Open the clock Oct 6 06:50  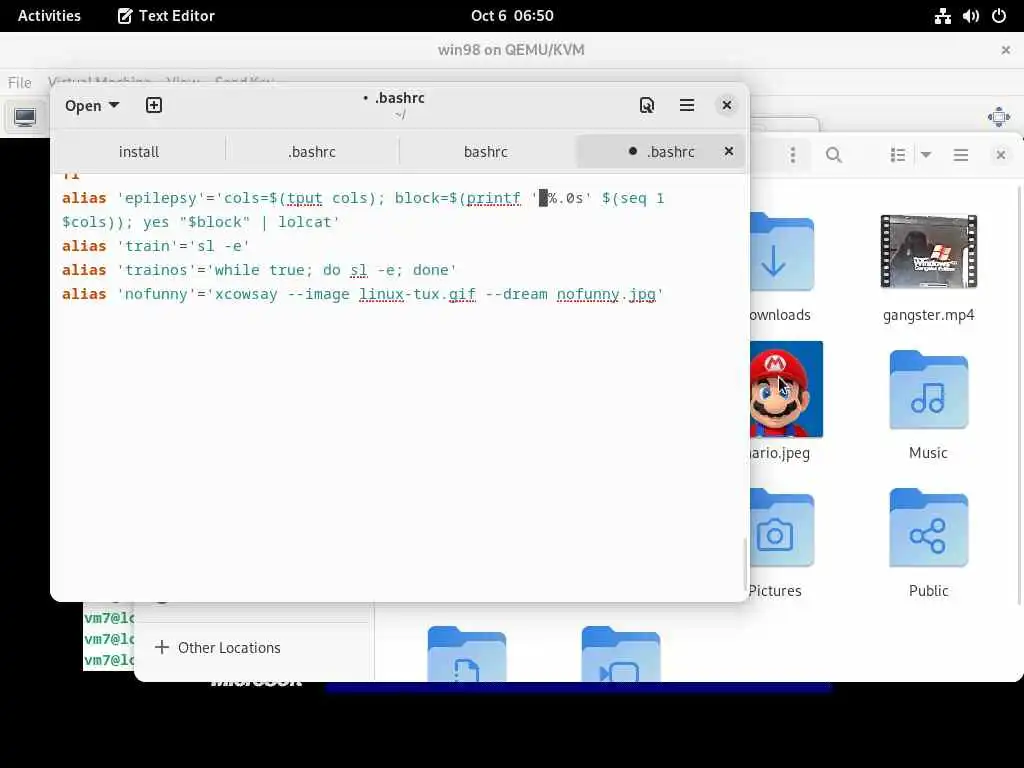(x=512, y=16)
